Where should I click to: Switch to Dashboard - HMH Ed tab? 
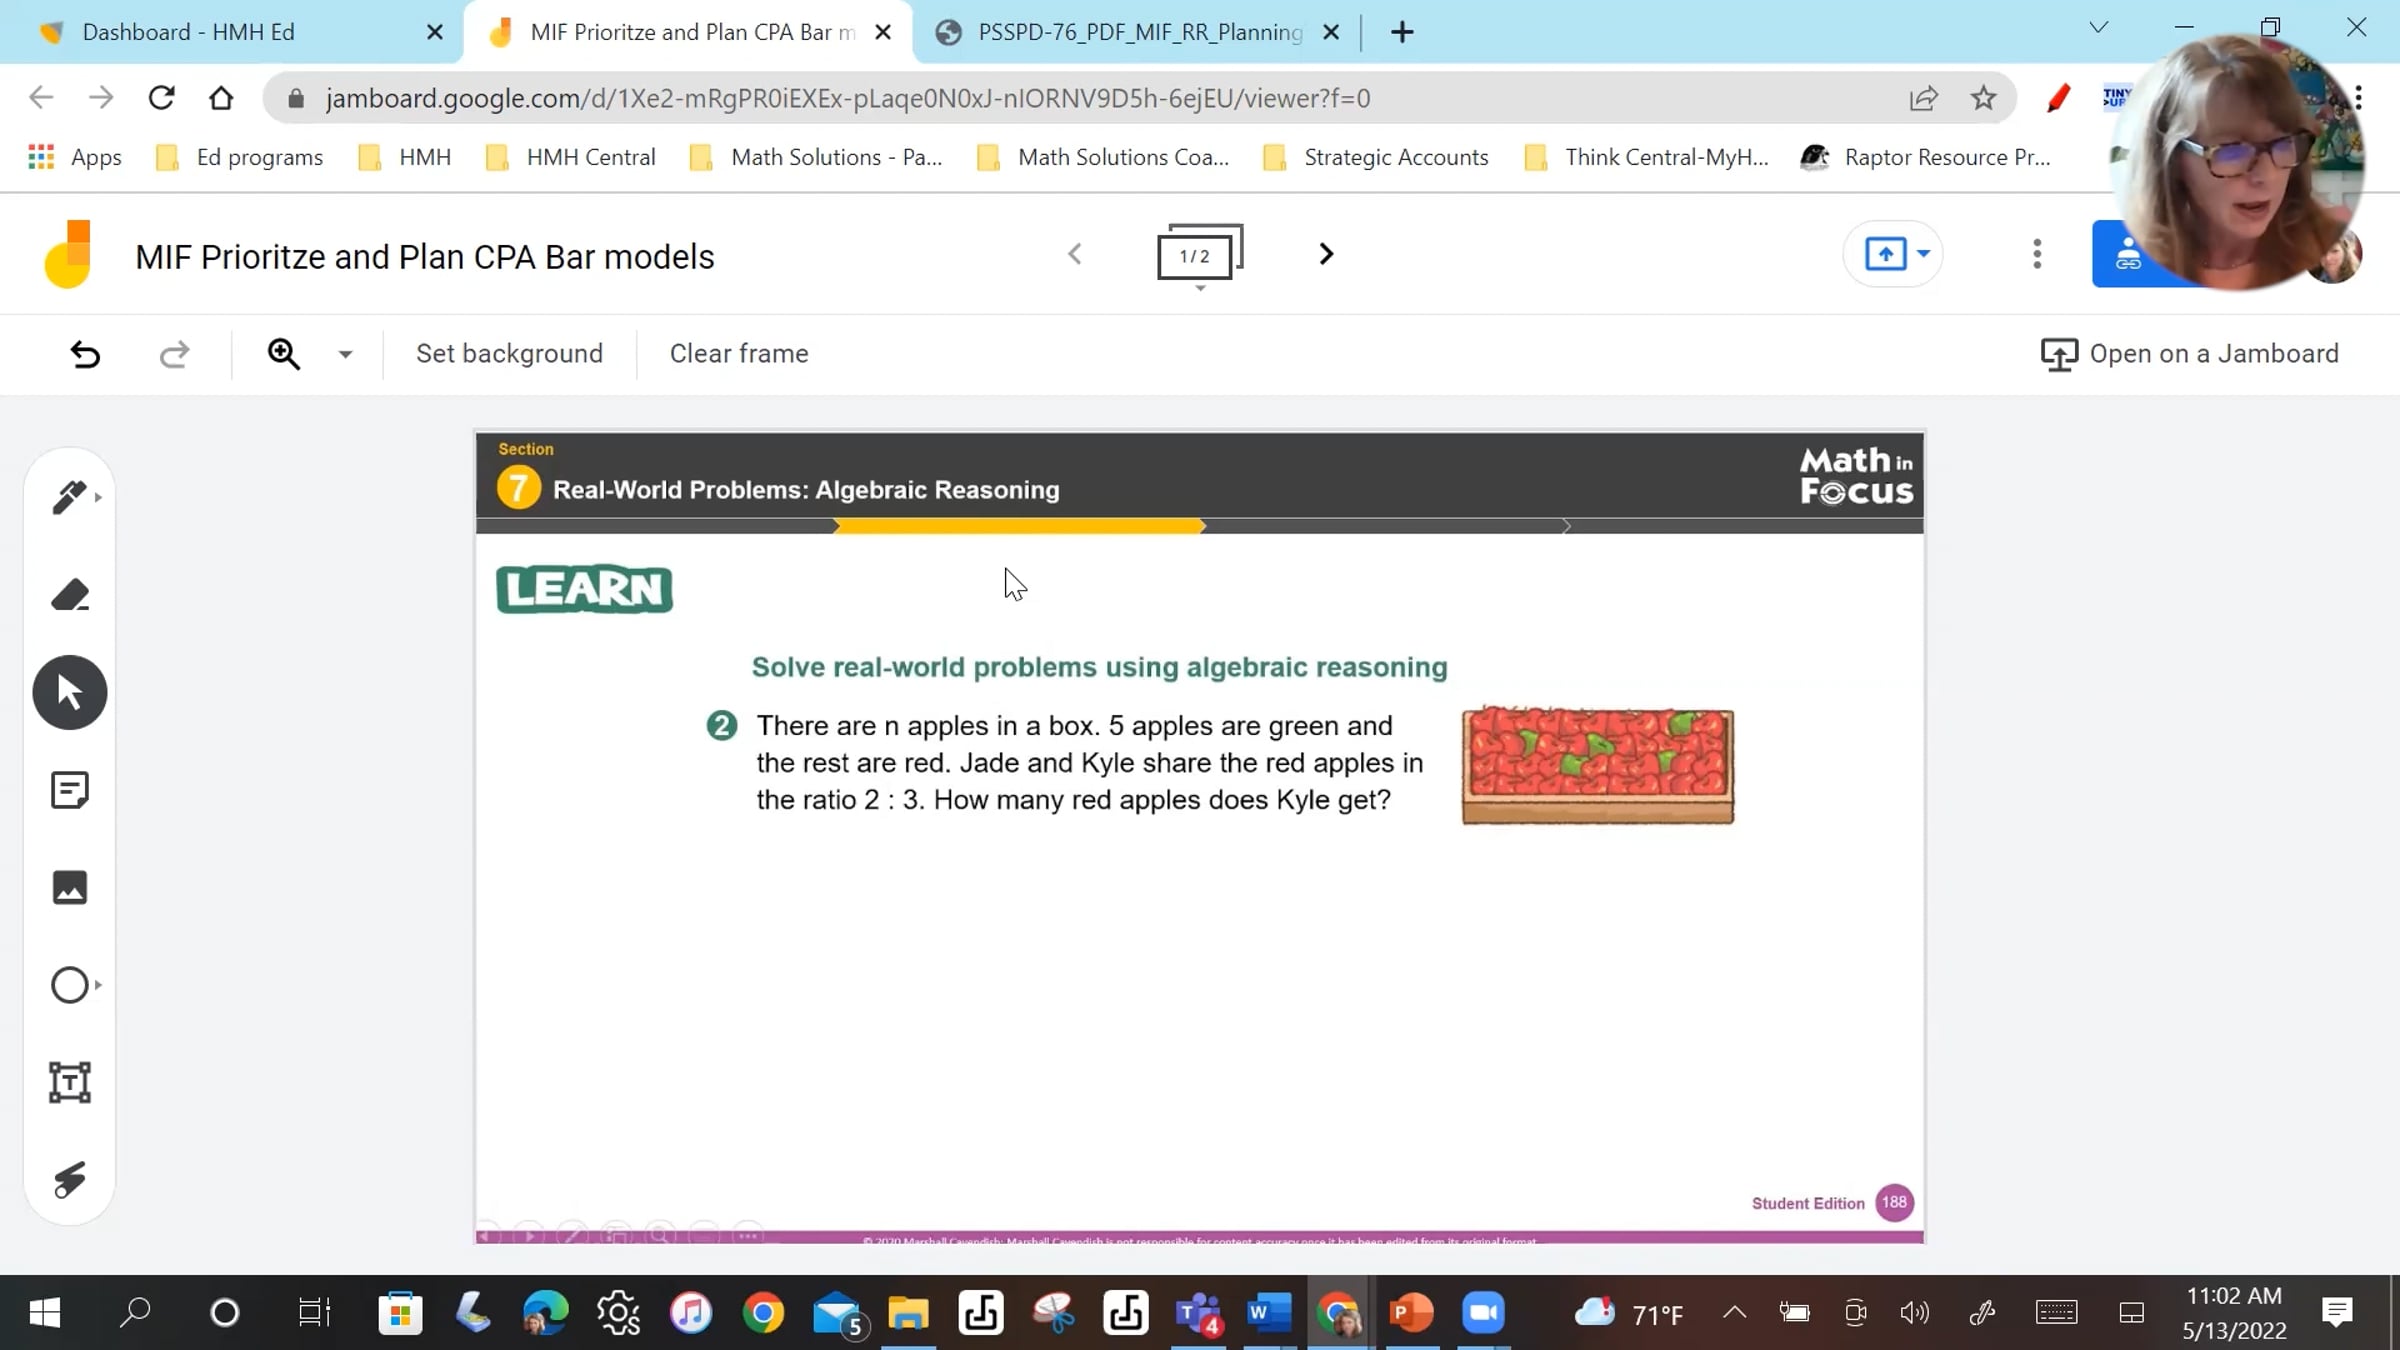pos(188,32)
